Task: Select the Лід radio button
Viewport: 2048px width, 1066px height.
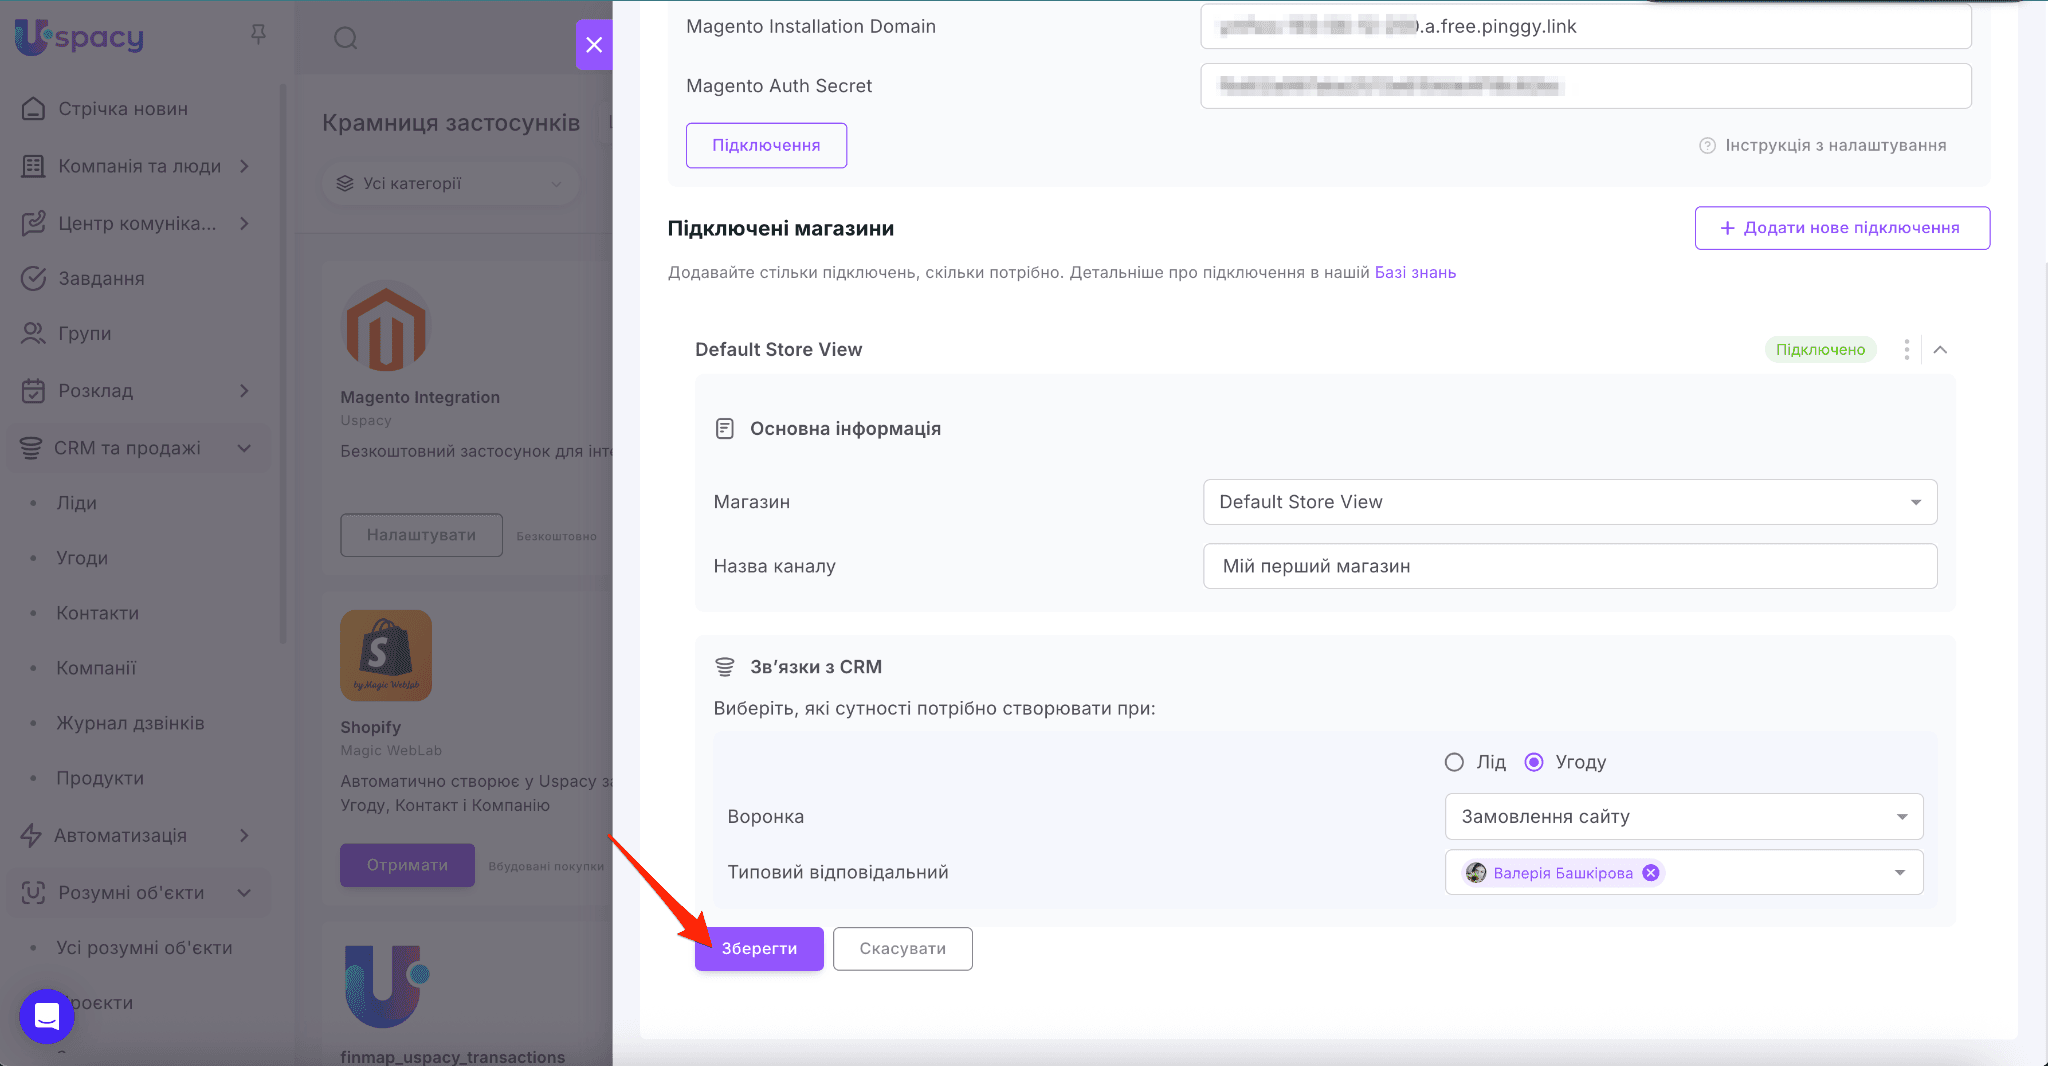Action: (1454, 762)
